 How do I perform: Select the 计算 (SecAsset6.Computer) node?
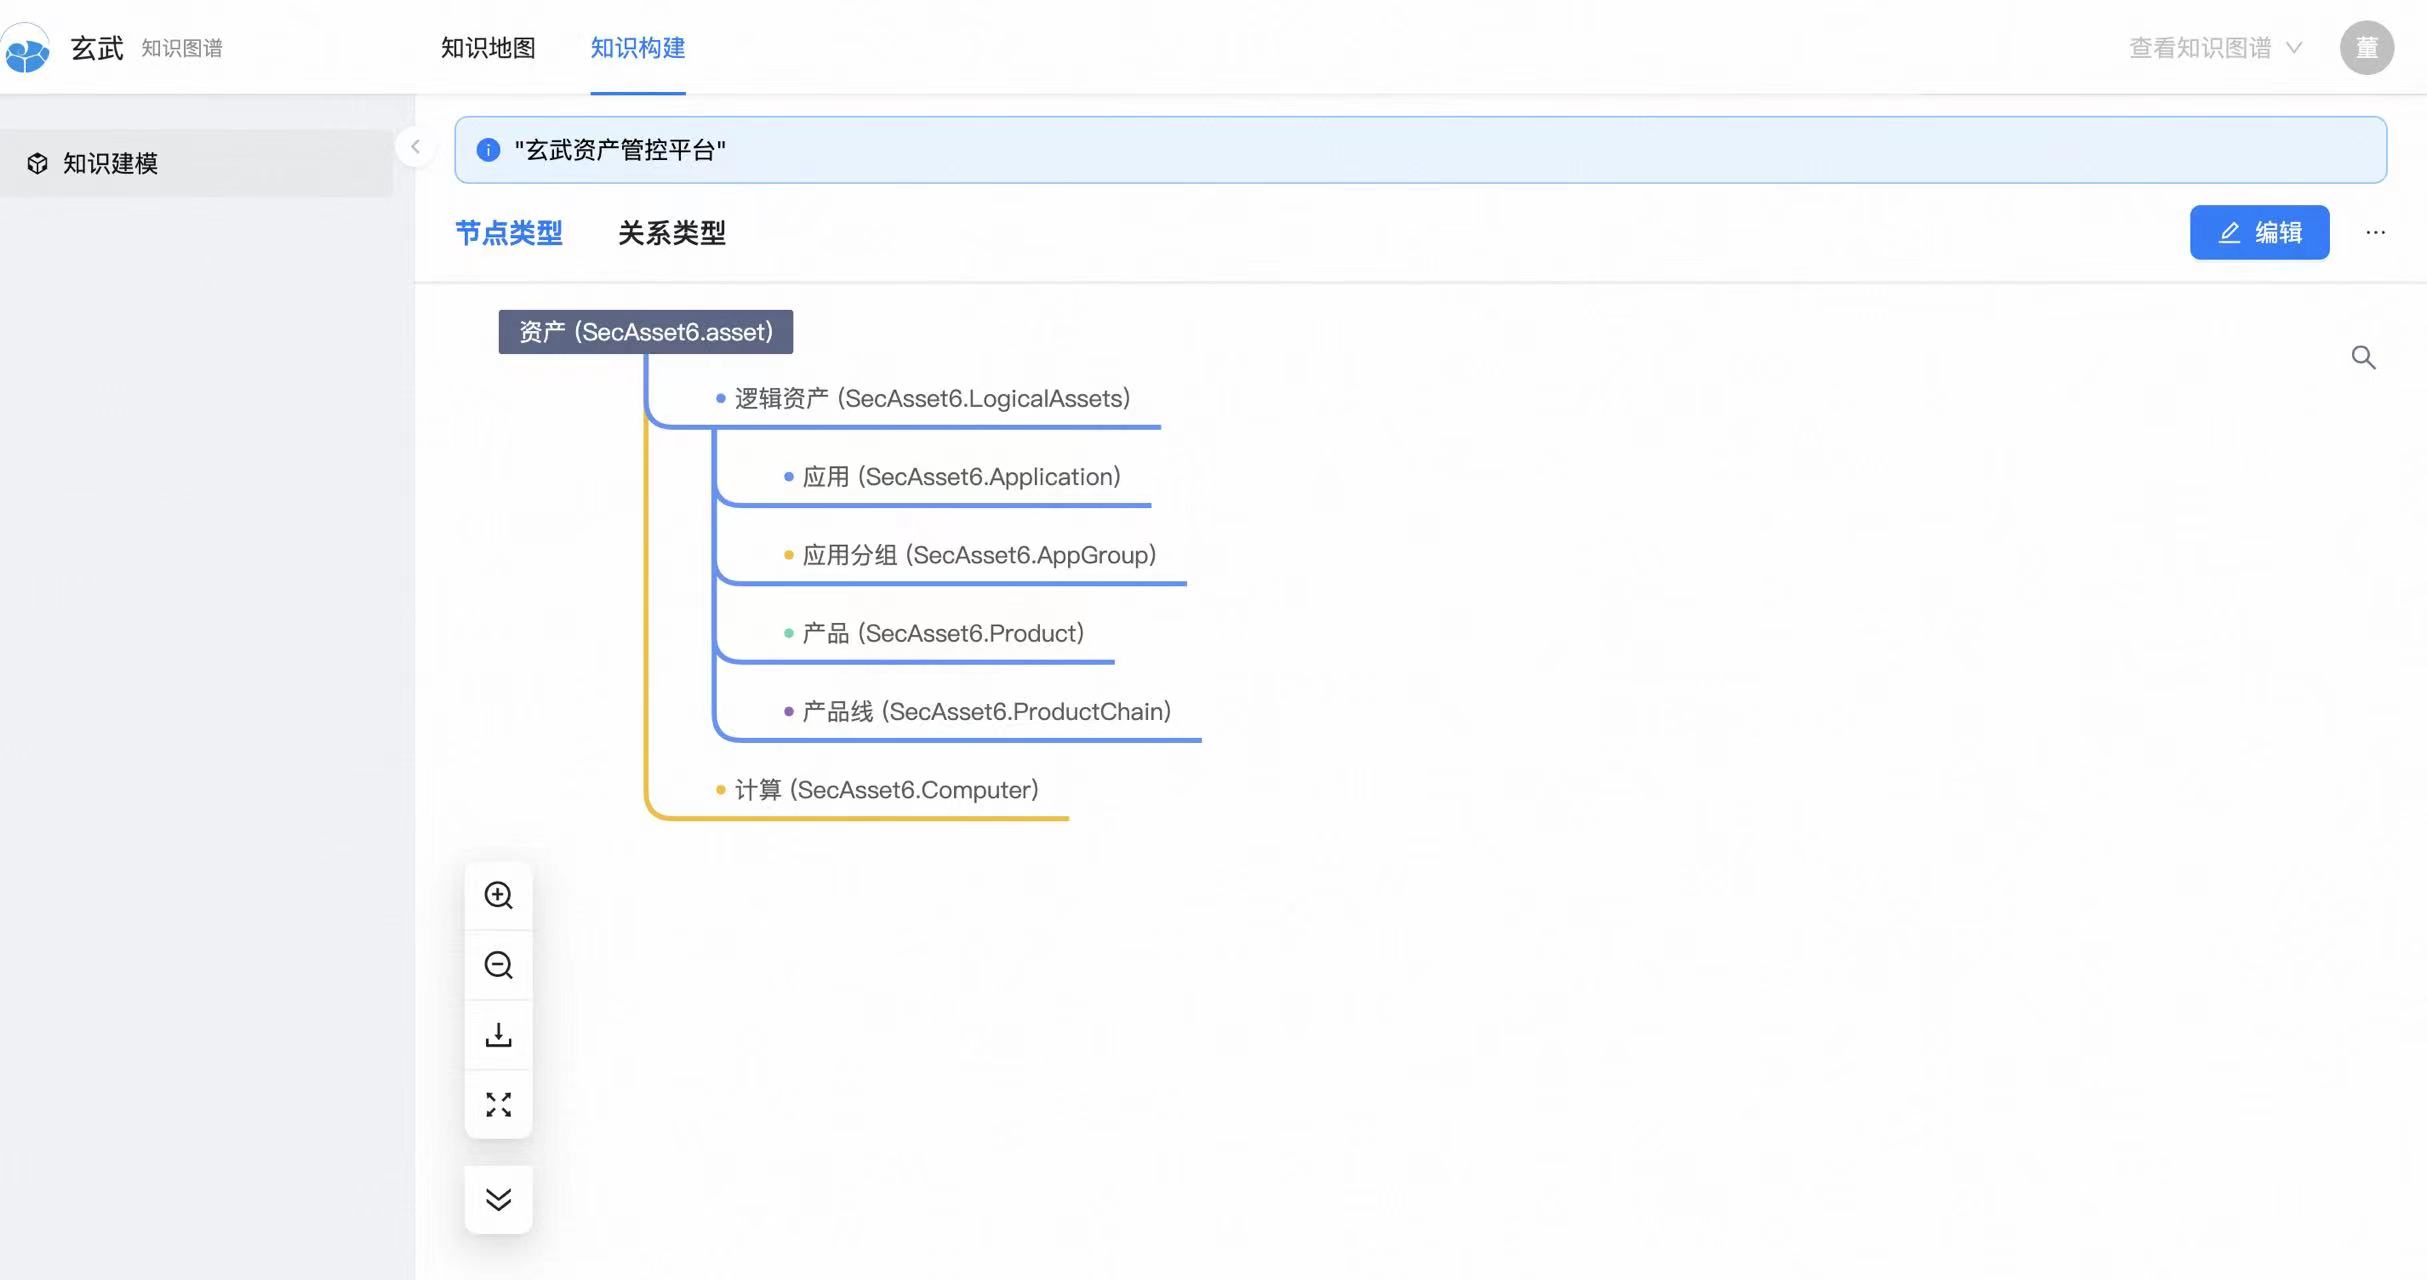tap(886, 790)
